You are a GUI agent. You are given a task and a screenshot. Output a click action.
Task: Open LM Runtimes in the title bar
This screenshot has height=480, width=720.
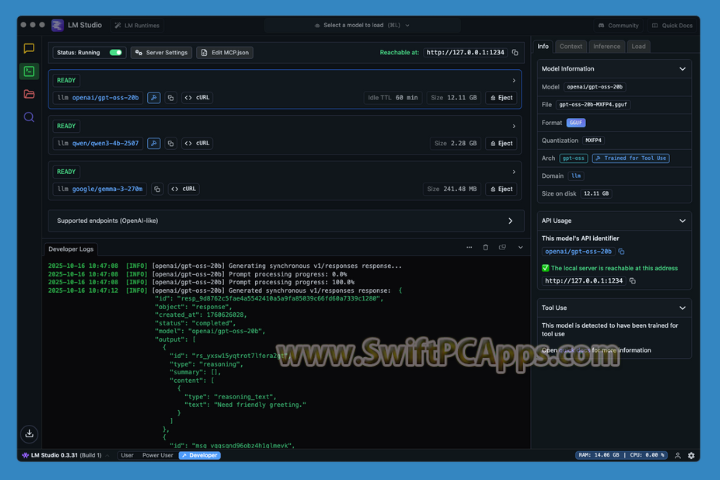coord(137,25)
